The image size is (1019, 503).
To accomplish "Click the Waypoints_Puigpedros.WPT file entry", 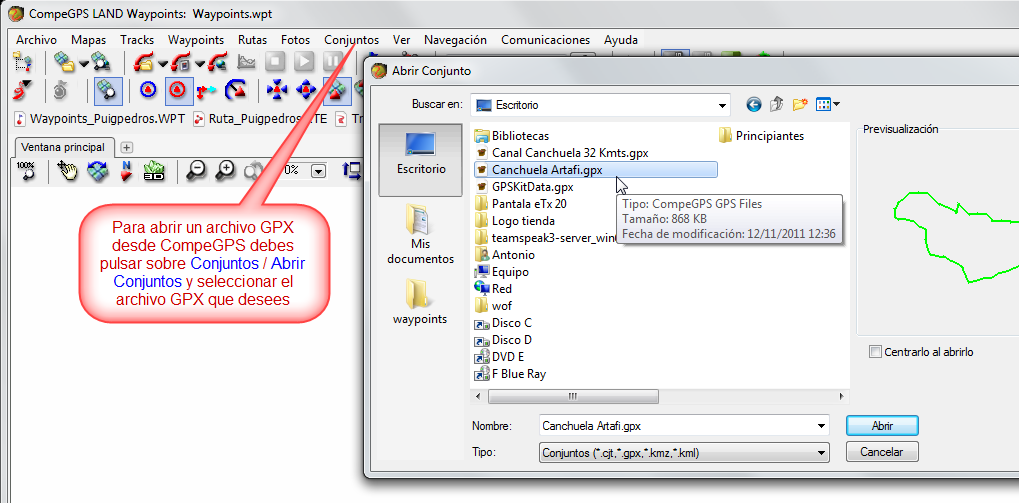I will tap(99, 119).
